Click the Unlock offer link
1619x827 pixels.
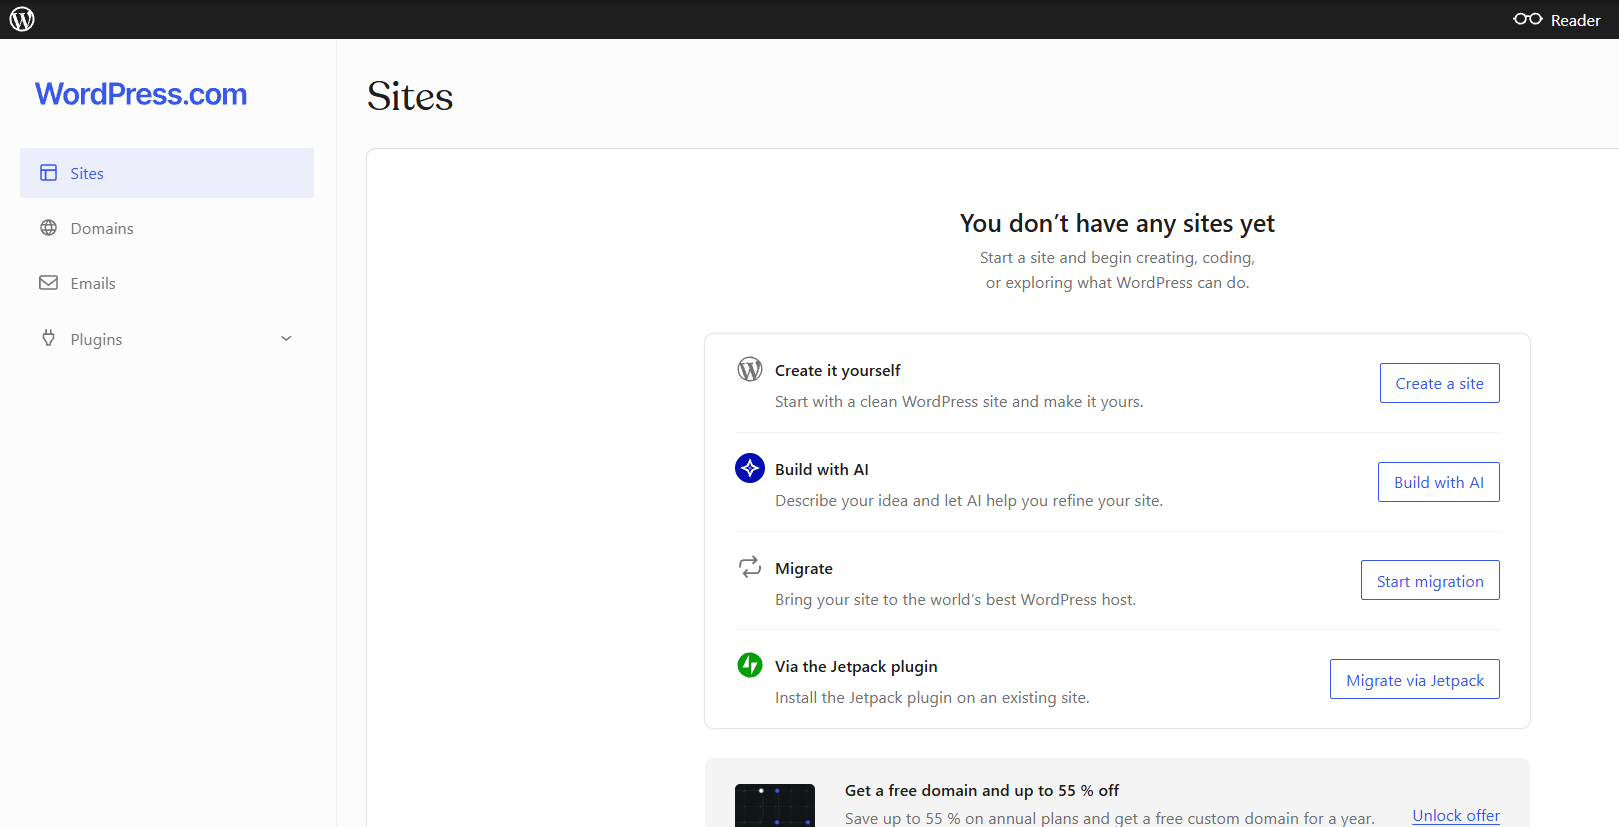coord(1456,816)
